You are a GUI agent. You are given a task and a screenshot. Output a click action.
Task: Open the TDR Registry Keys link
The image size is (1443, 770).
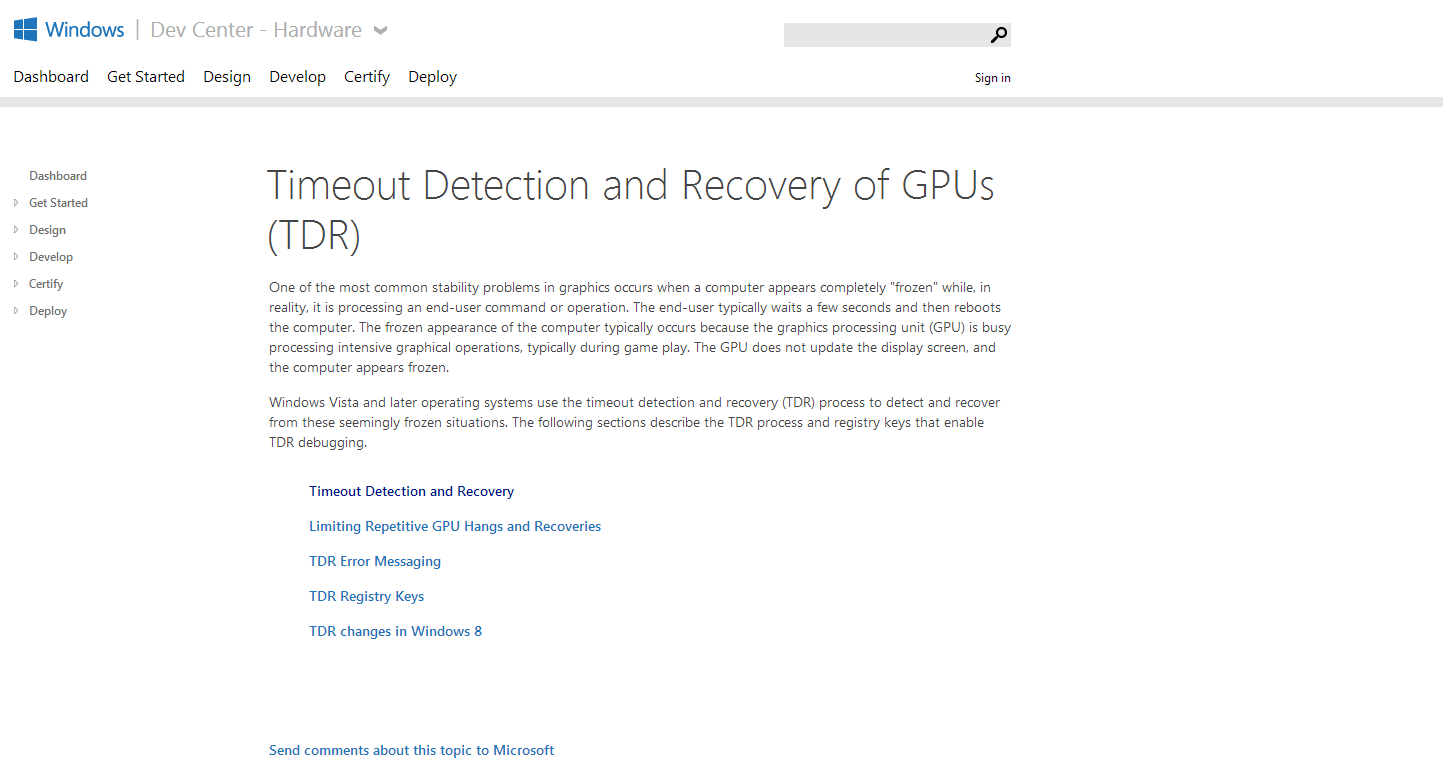pyautogui.click(x=366, y=597)
